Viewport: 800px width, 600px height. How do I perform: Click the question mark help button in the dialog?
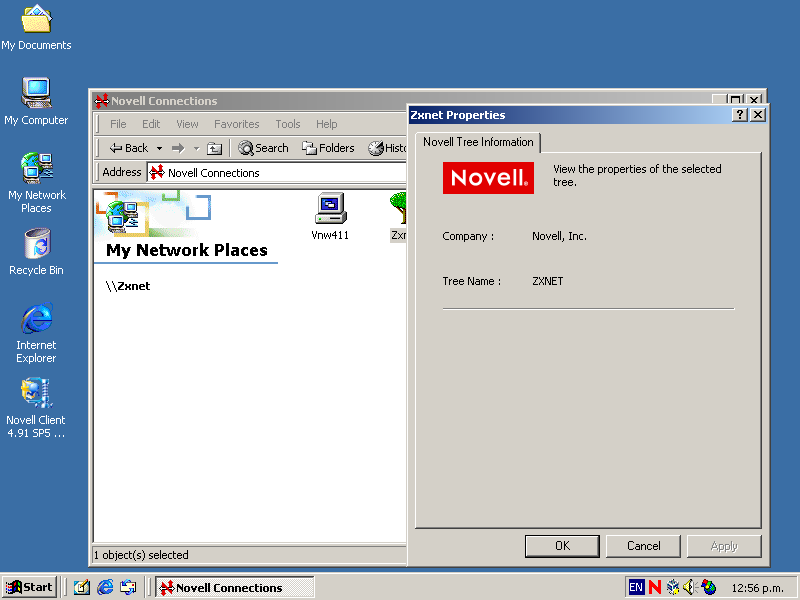(740, 115)
